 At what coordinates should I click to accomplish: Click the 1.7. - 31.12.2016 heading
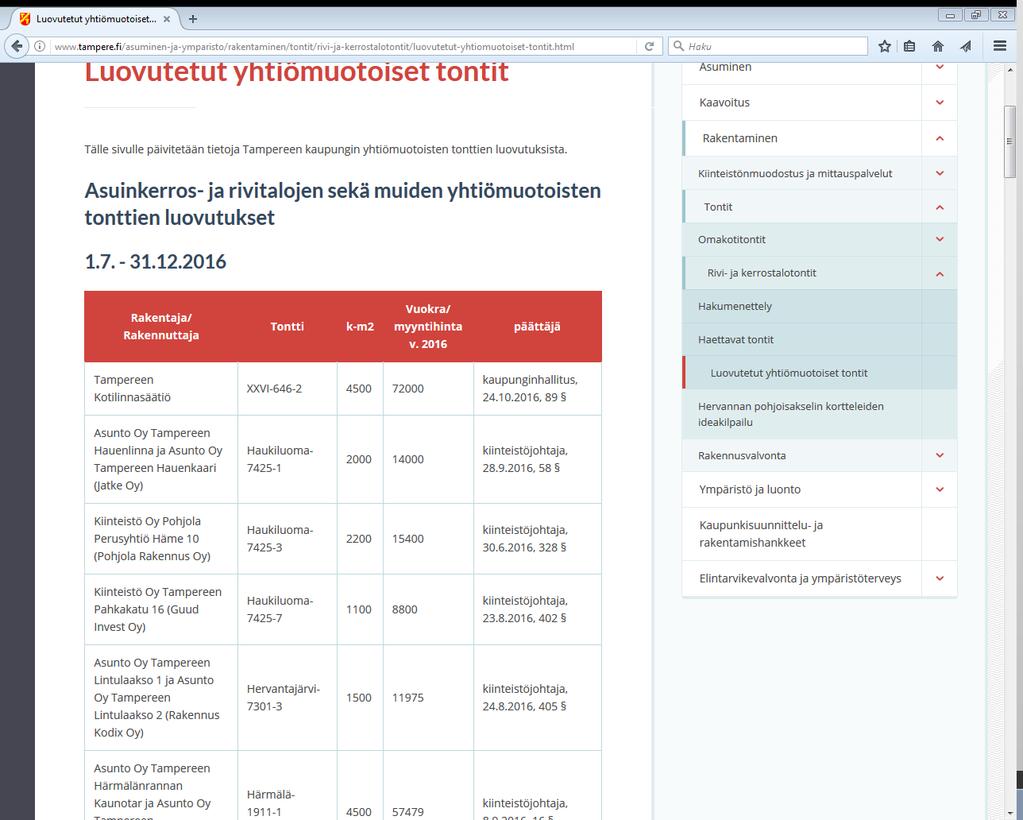coord(155,262)
